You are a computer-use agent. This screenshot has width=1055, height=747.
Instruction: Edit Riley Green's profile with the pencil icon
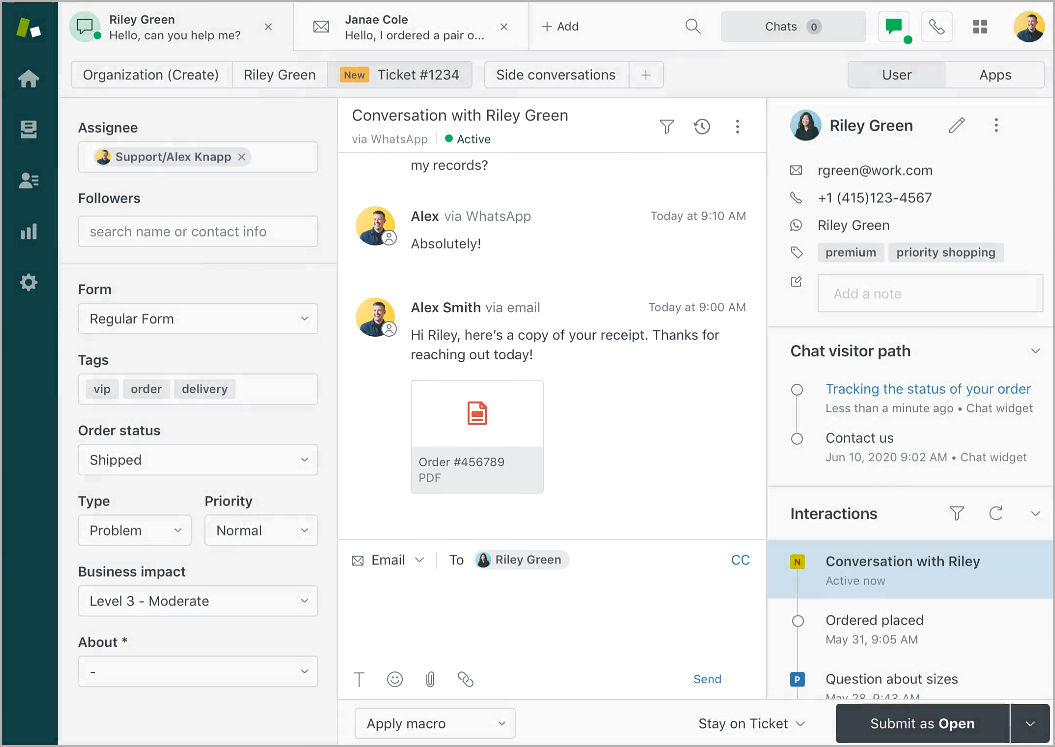tap(957, 125)
